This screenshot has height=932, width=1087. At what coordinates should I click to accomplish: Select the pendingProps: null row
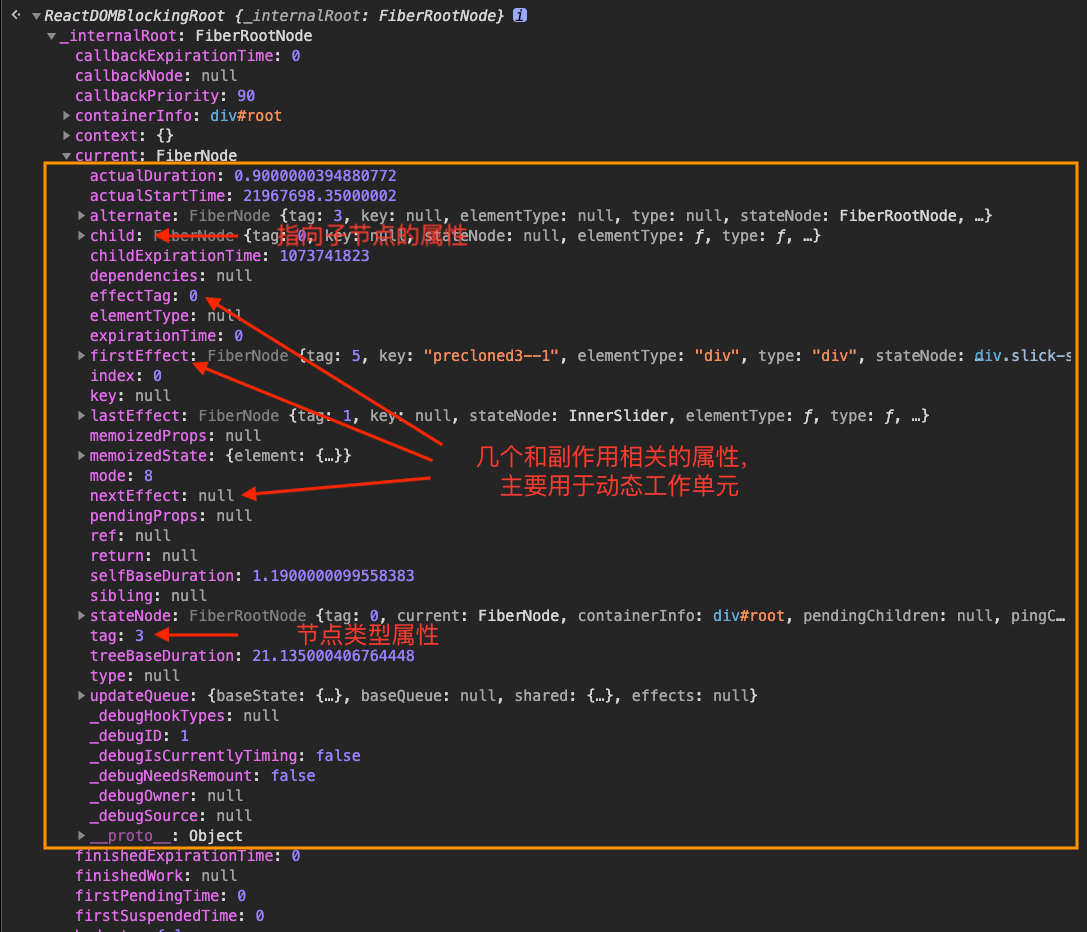[x=171, y=516]
